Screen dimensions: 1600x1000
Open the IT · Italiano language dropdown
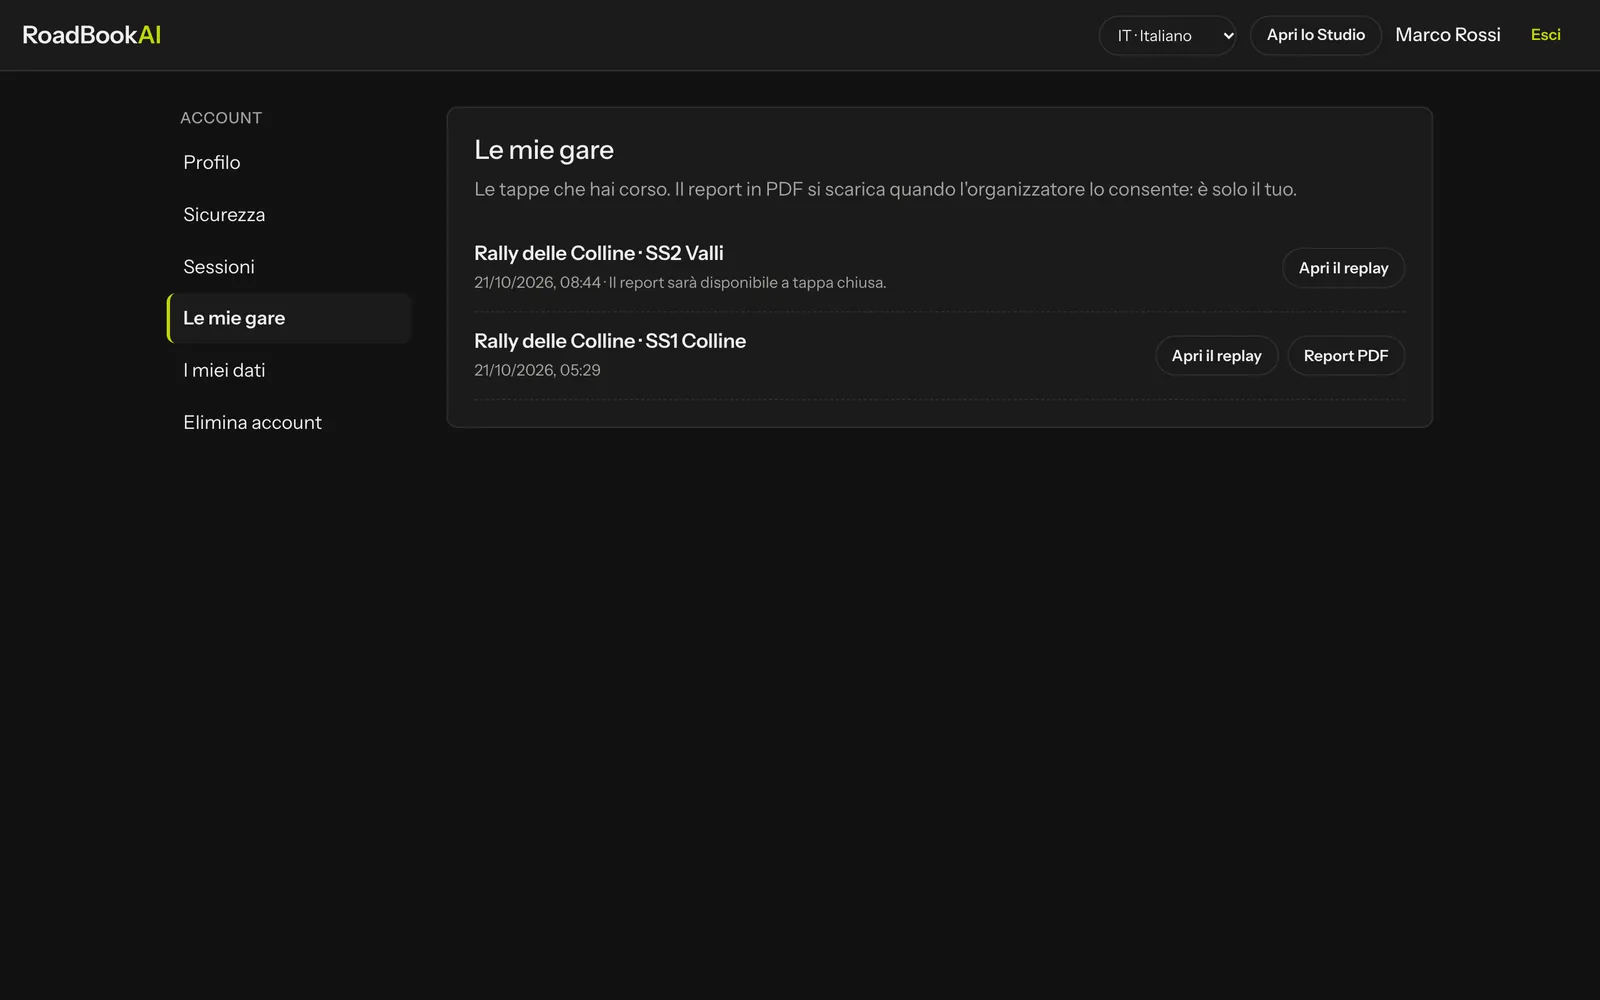click(x=1167, y=35)
